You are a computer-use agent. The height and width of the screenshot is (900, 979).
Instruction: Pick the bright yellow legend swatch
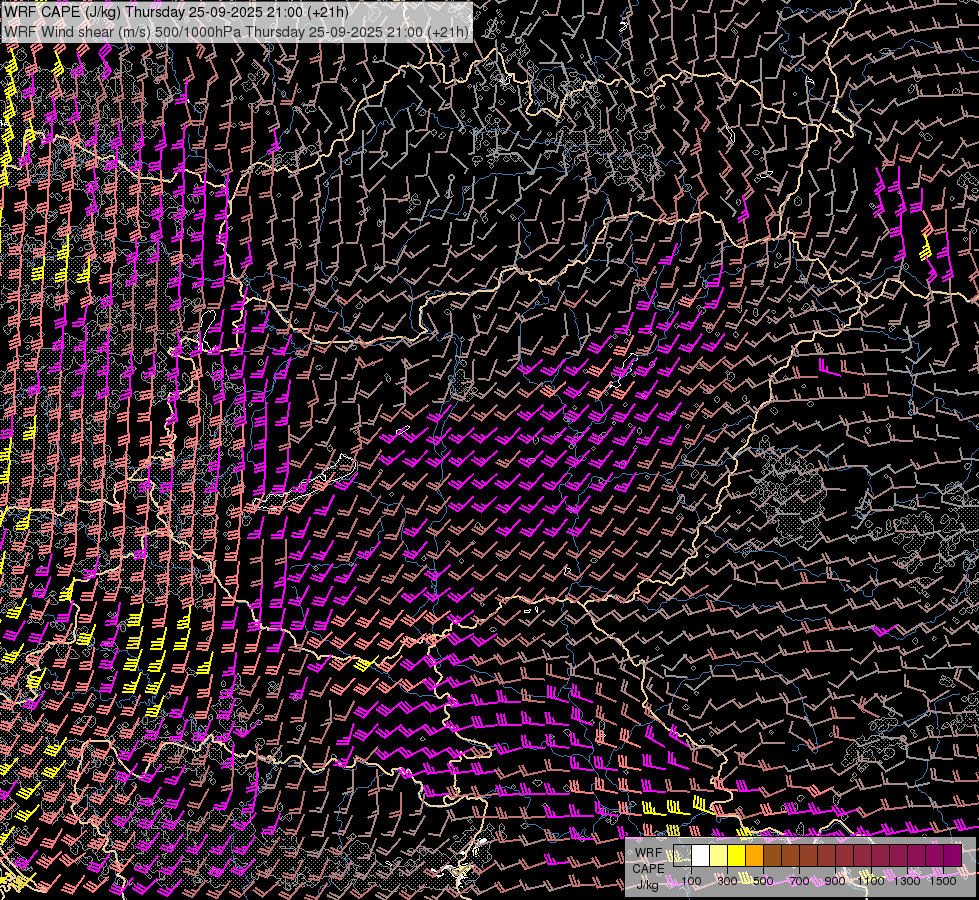(736, 855)
